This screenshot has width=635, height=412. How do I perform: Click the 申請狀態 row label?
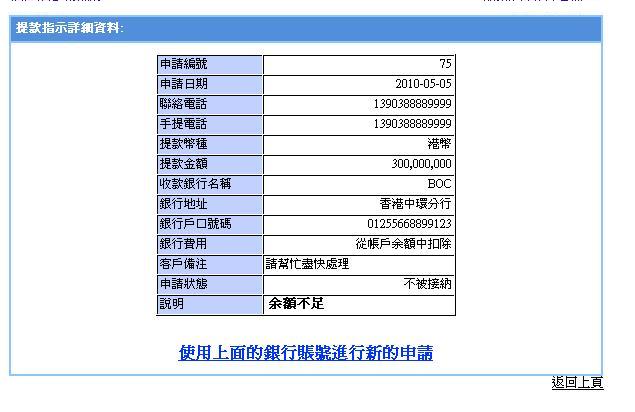pyautogui.click(x=184, y=284)
